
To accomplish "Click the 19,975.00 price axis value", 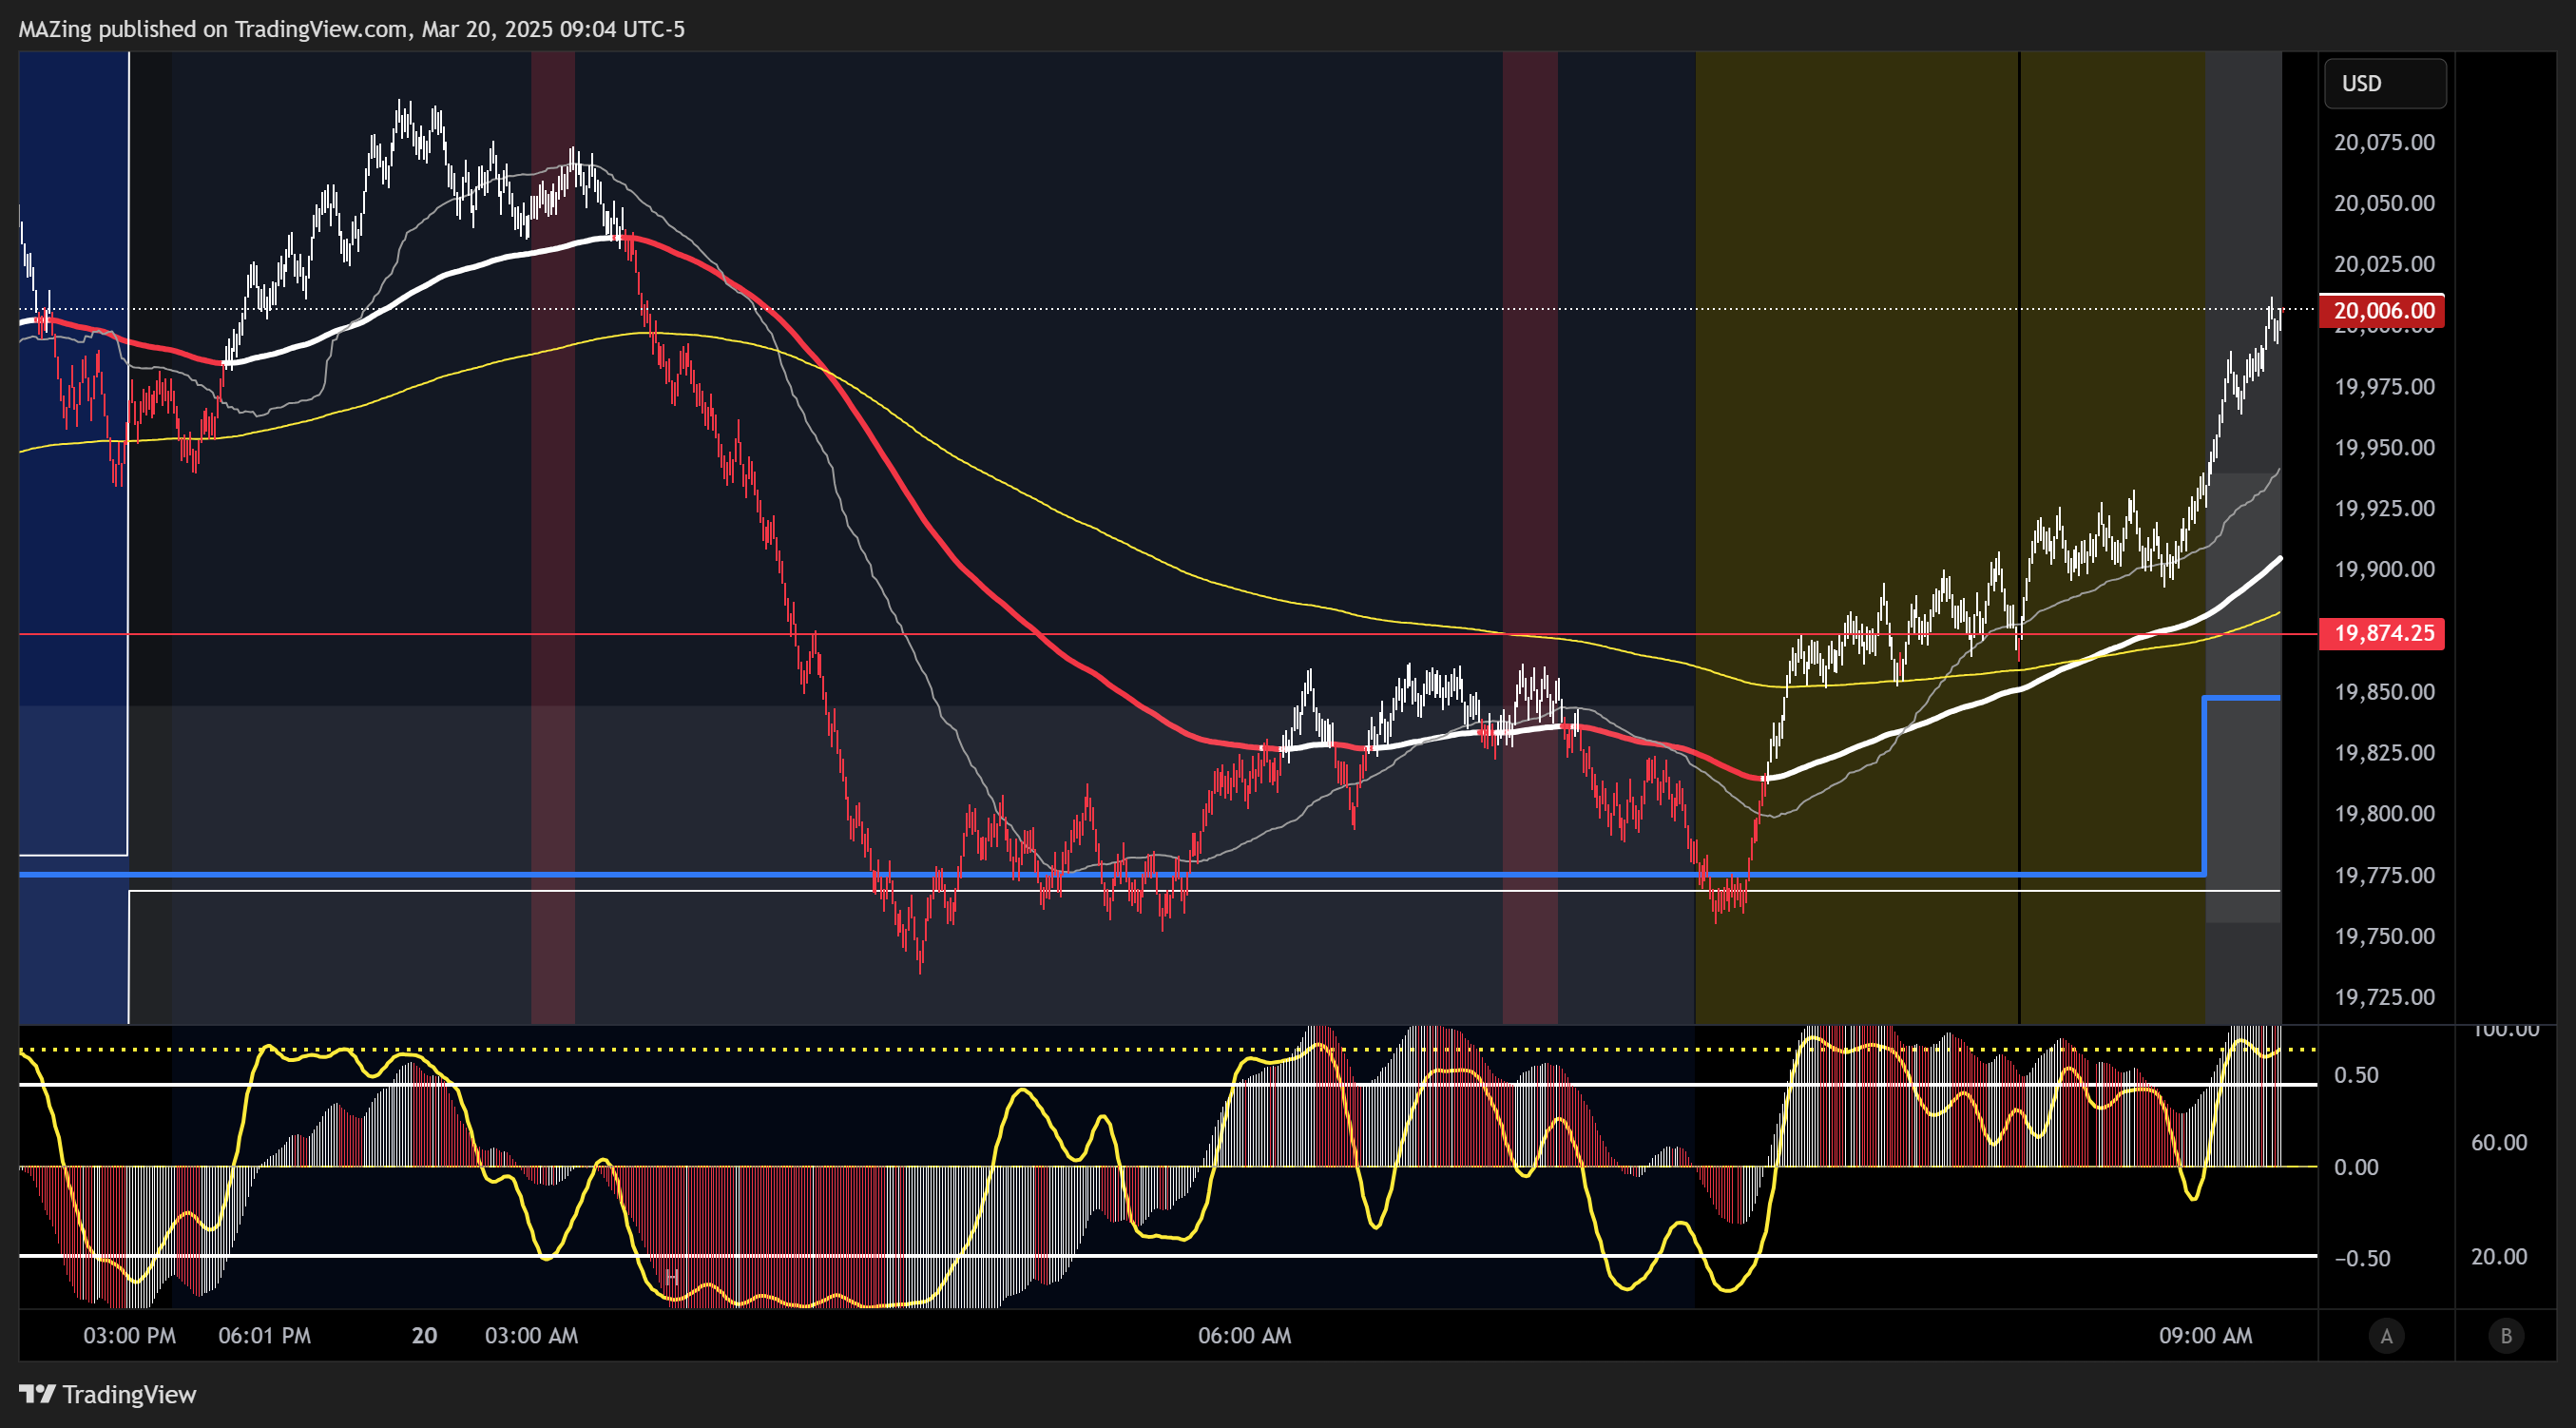I will 2384,386.
